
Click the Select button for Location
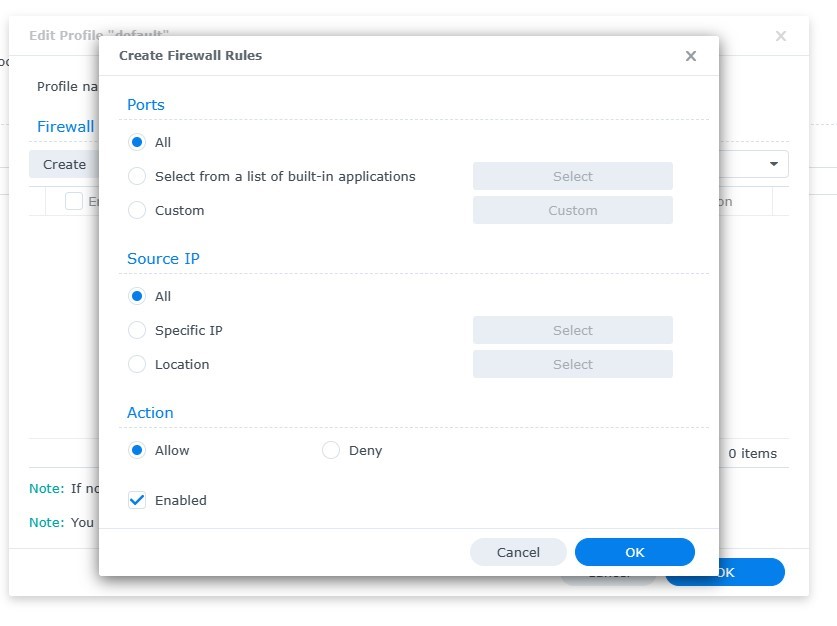coord(572,364)
